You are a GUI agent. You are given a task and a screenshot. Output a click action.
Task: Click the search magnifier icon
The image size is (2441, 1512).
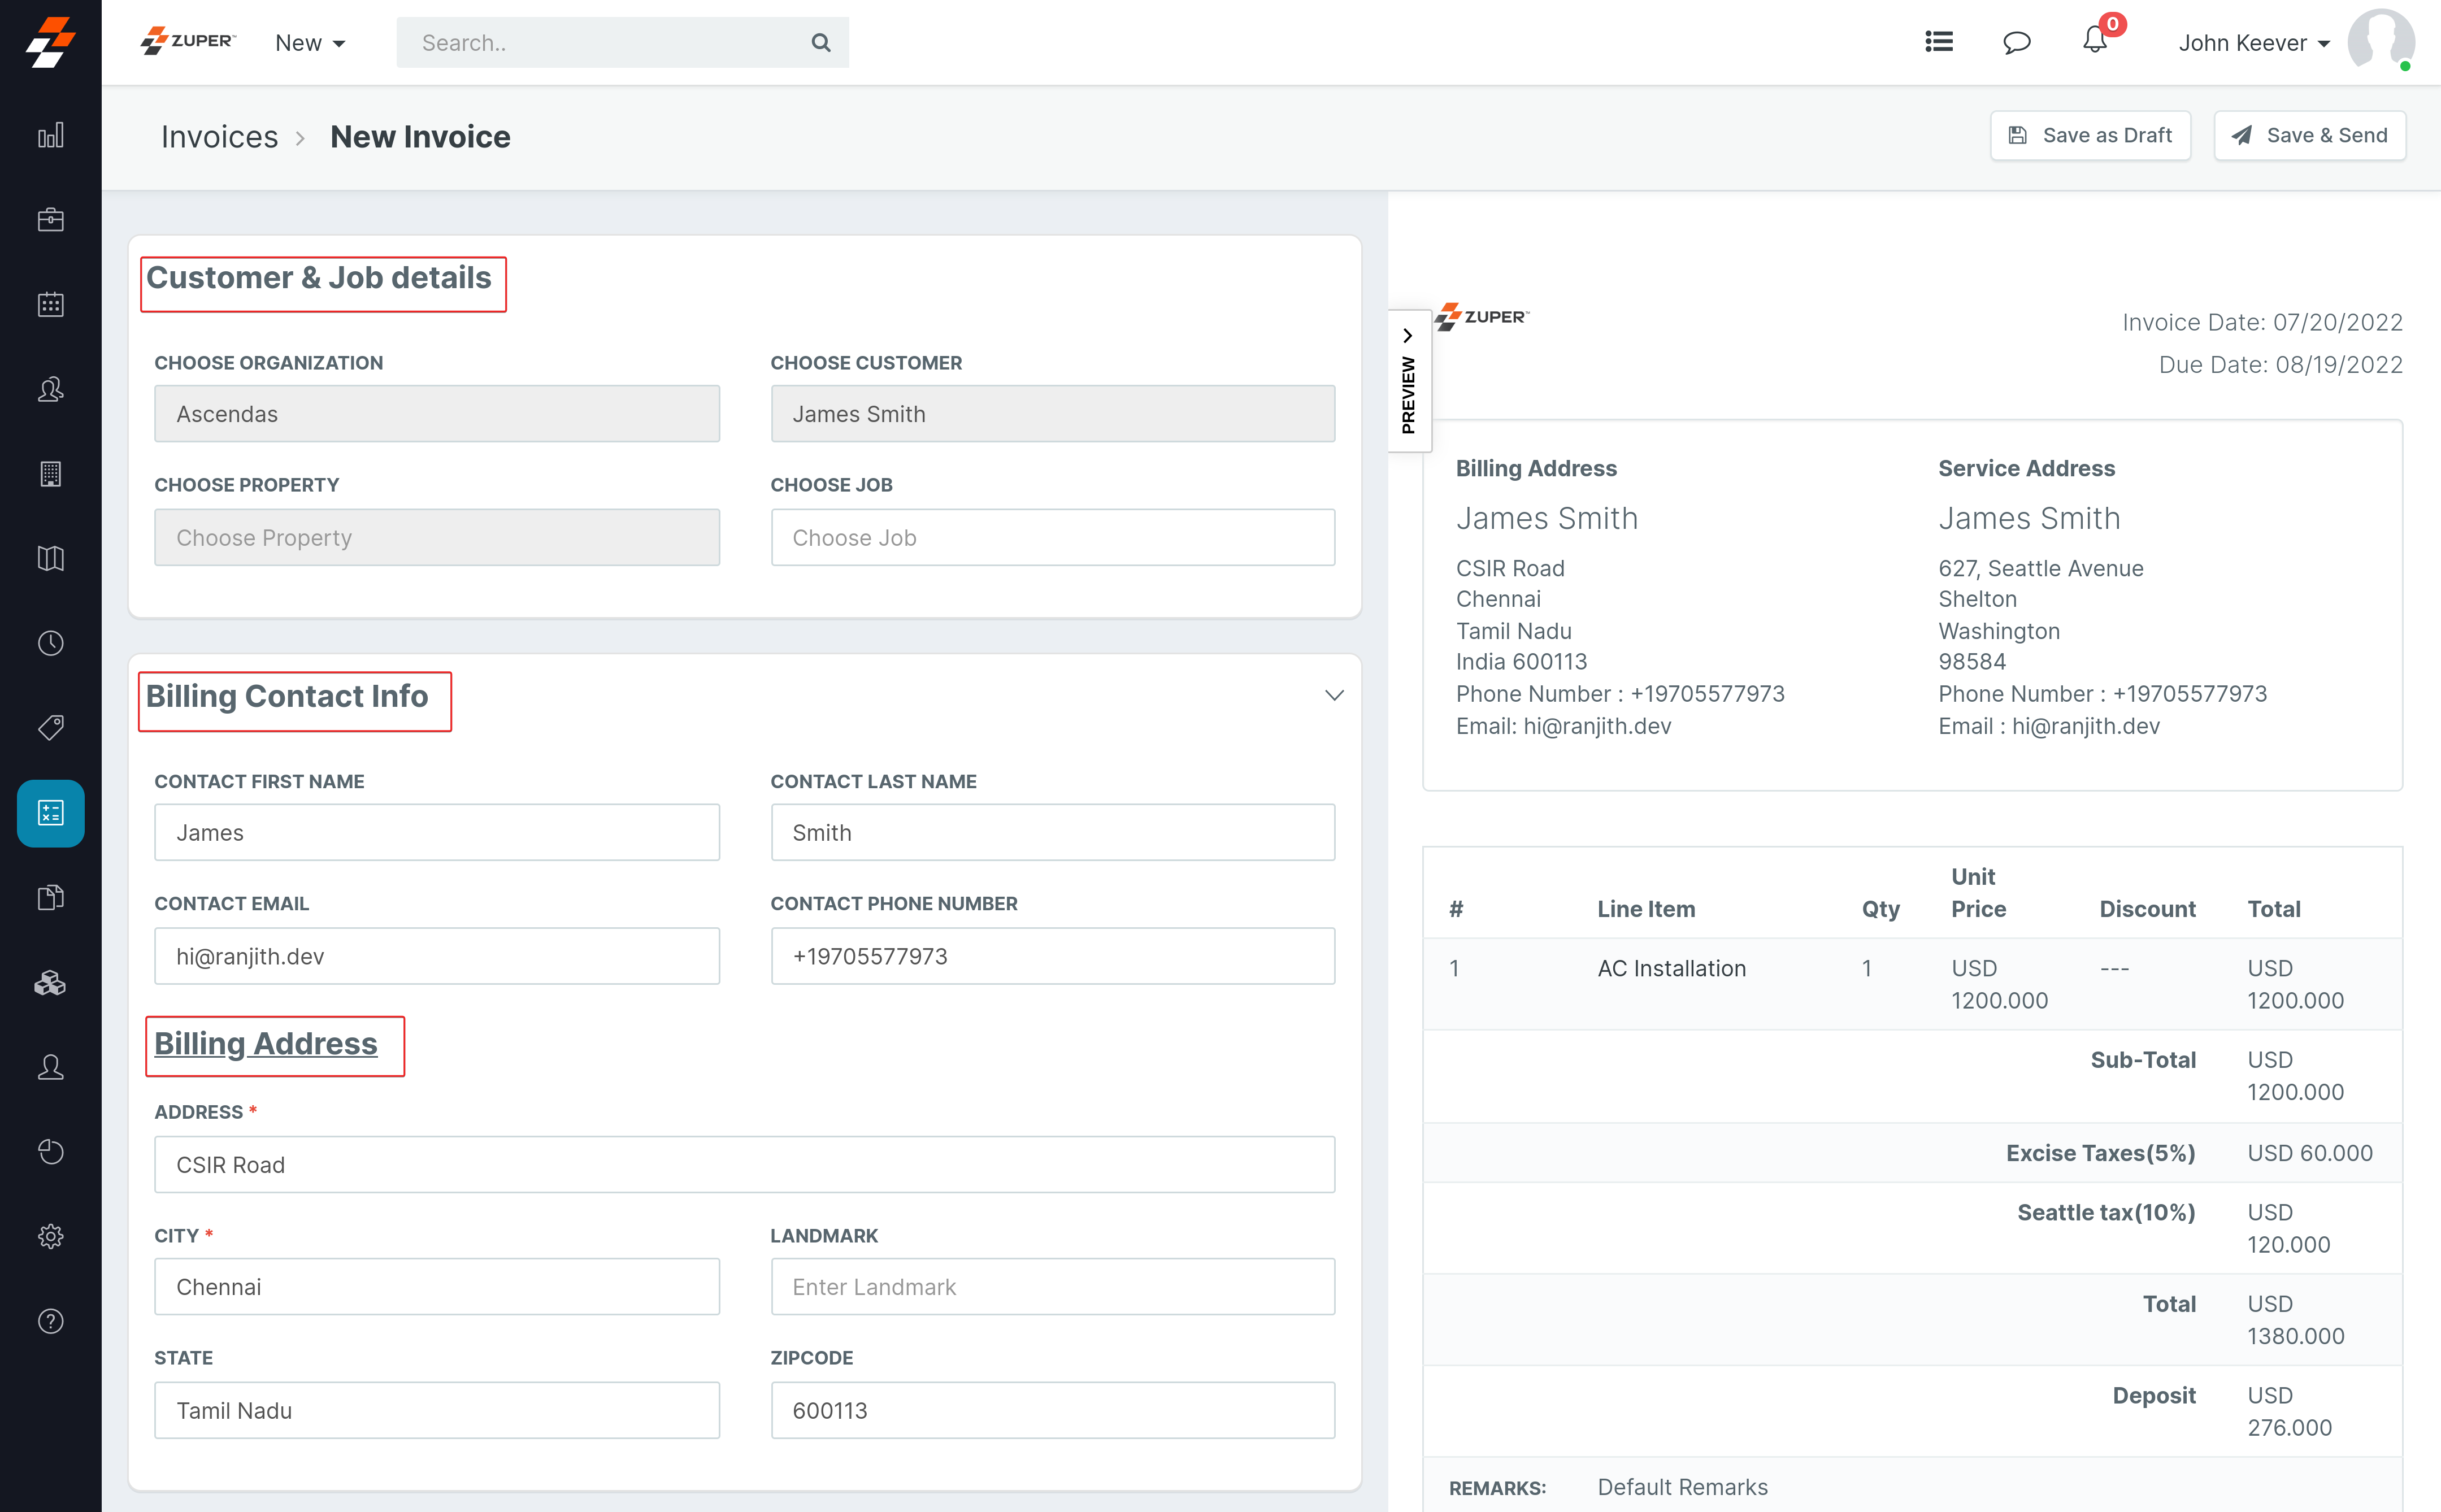coord(820,43)
